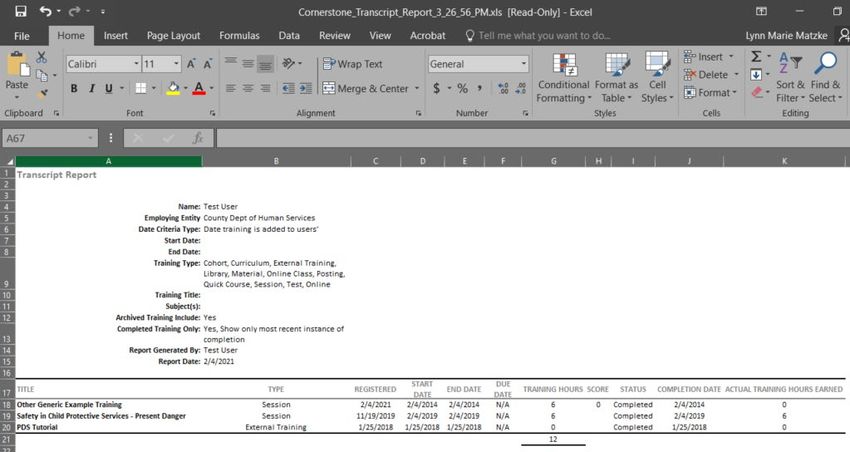Image resolution: width=850 pixels, height=452 pixels.
Task: Apply the Percent style format
Action: [x=462, y=88]
